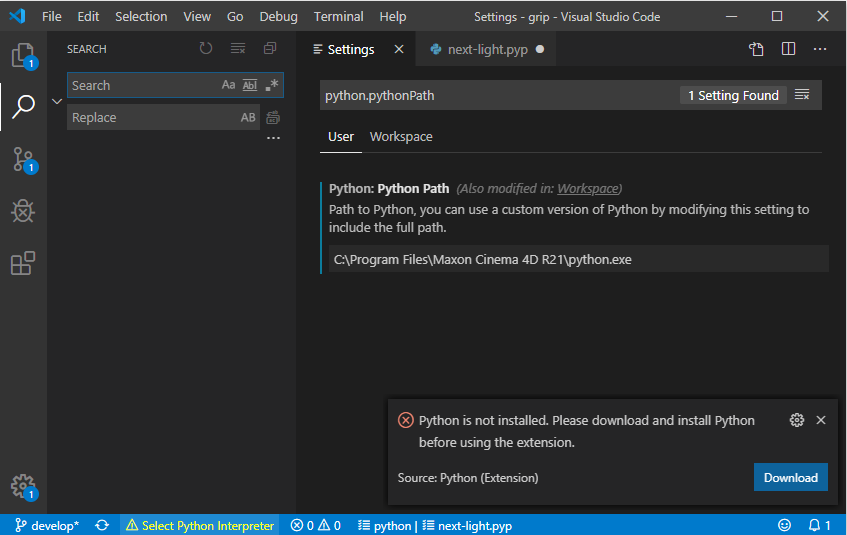Open editor More Actions ellipsis
The width and height of the screenshot is (847, 535).
pos(820,49)
